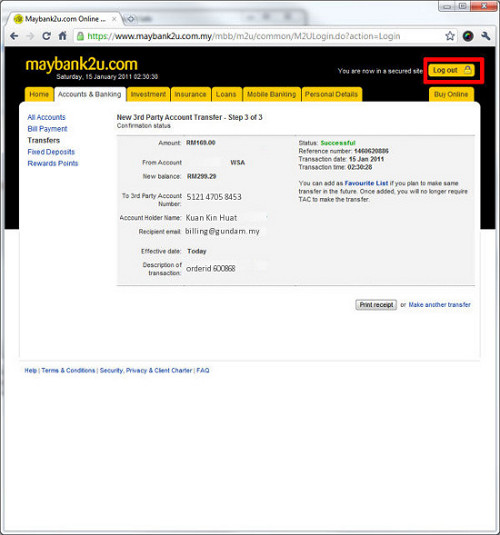Image resolution: width=500 pixels, height=535 pixels.
Task: Open Personal Details tab
Action: [331, 94]
